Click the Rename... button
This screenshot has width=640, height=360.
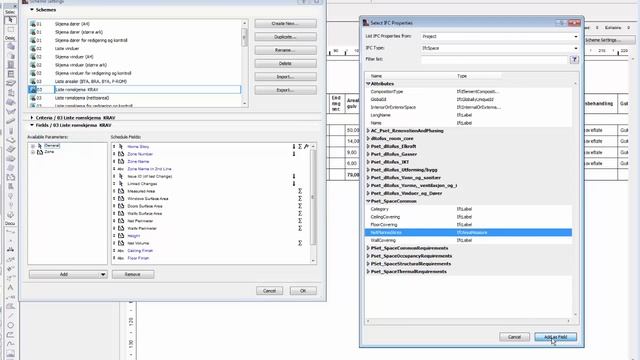[285, 50]
